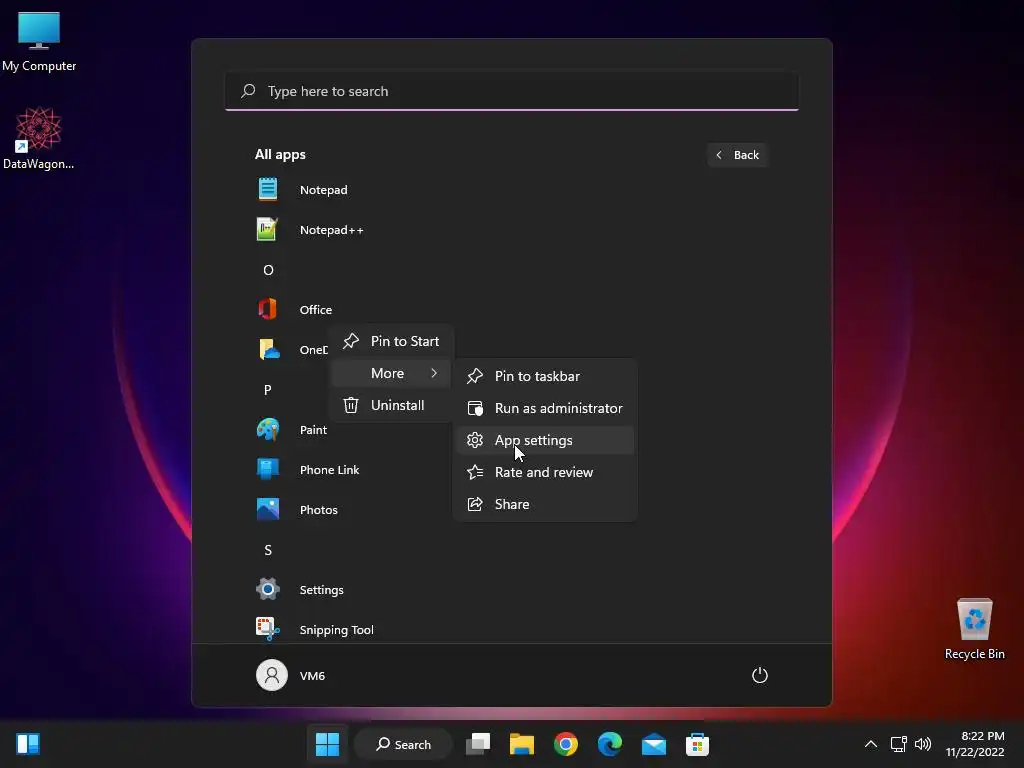Open the clock and date flyout
1024x768 pixels.
[974, 744]
